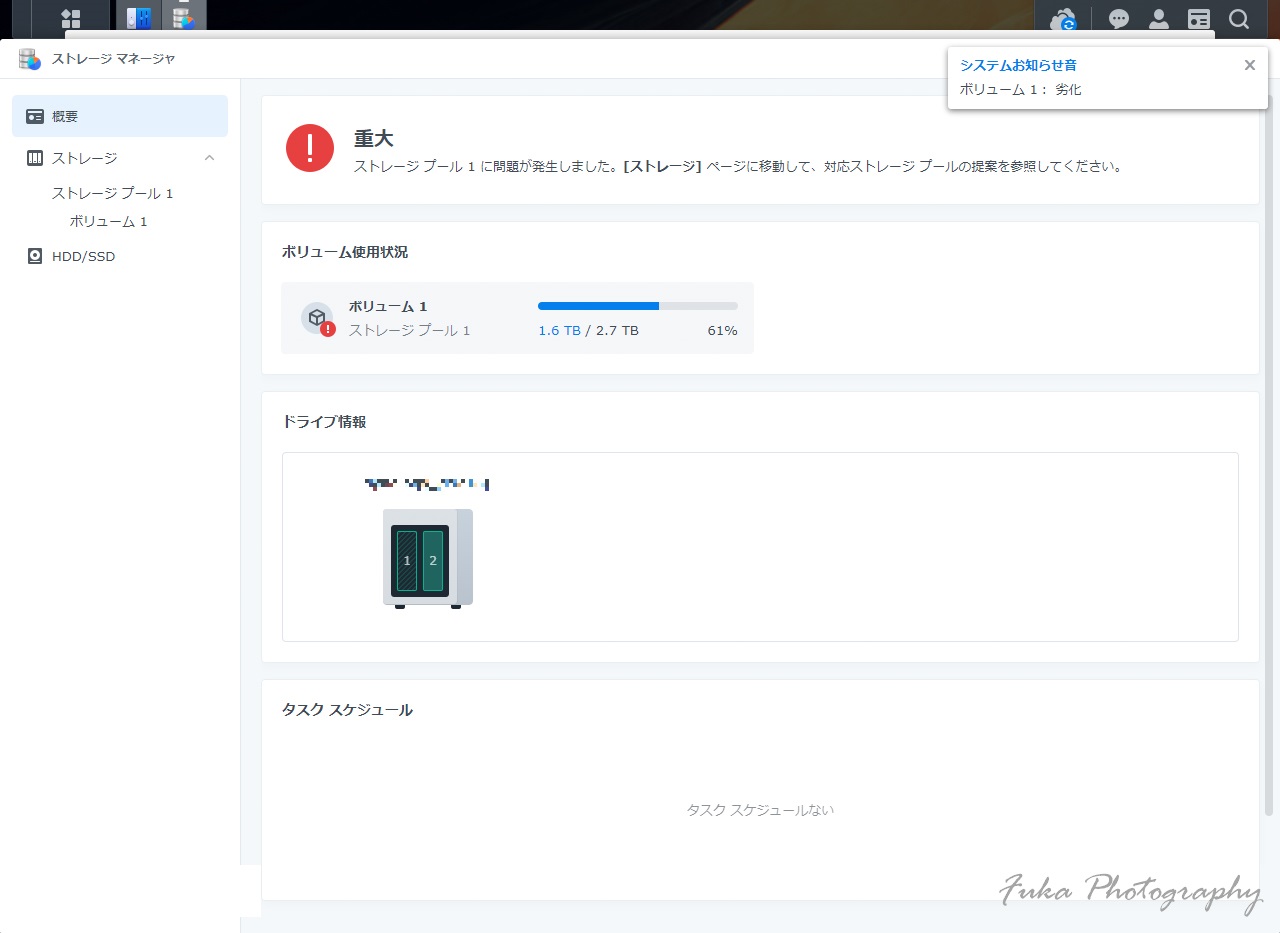Open the user account options icon
This screenshot has height=933, width=1280.
[1159, 19]
